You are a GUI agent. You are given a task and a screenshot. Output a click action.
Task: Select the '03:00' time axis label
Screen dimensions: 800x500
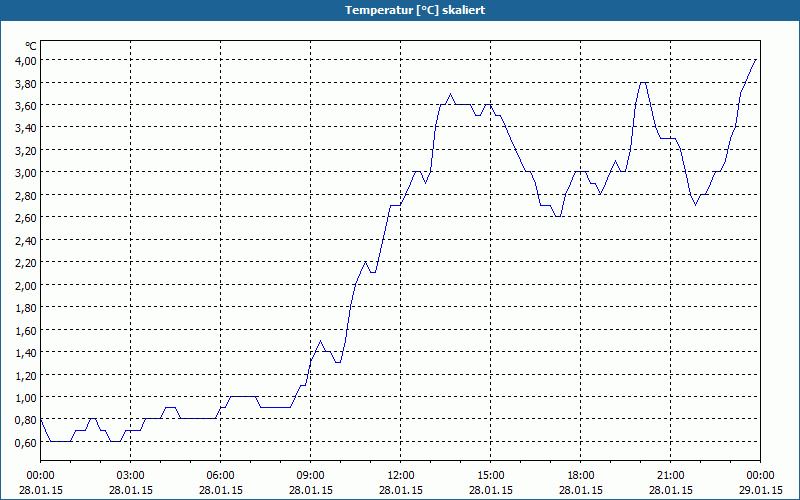click(x=131, y=476)
